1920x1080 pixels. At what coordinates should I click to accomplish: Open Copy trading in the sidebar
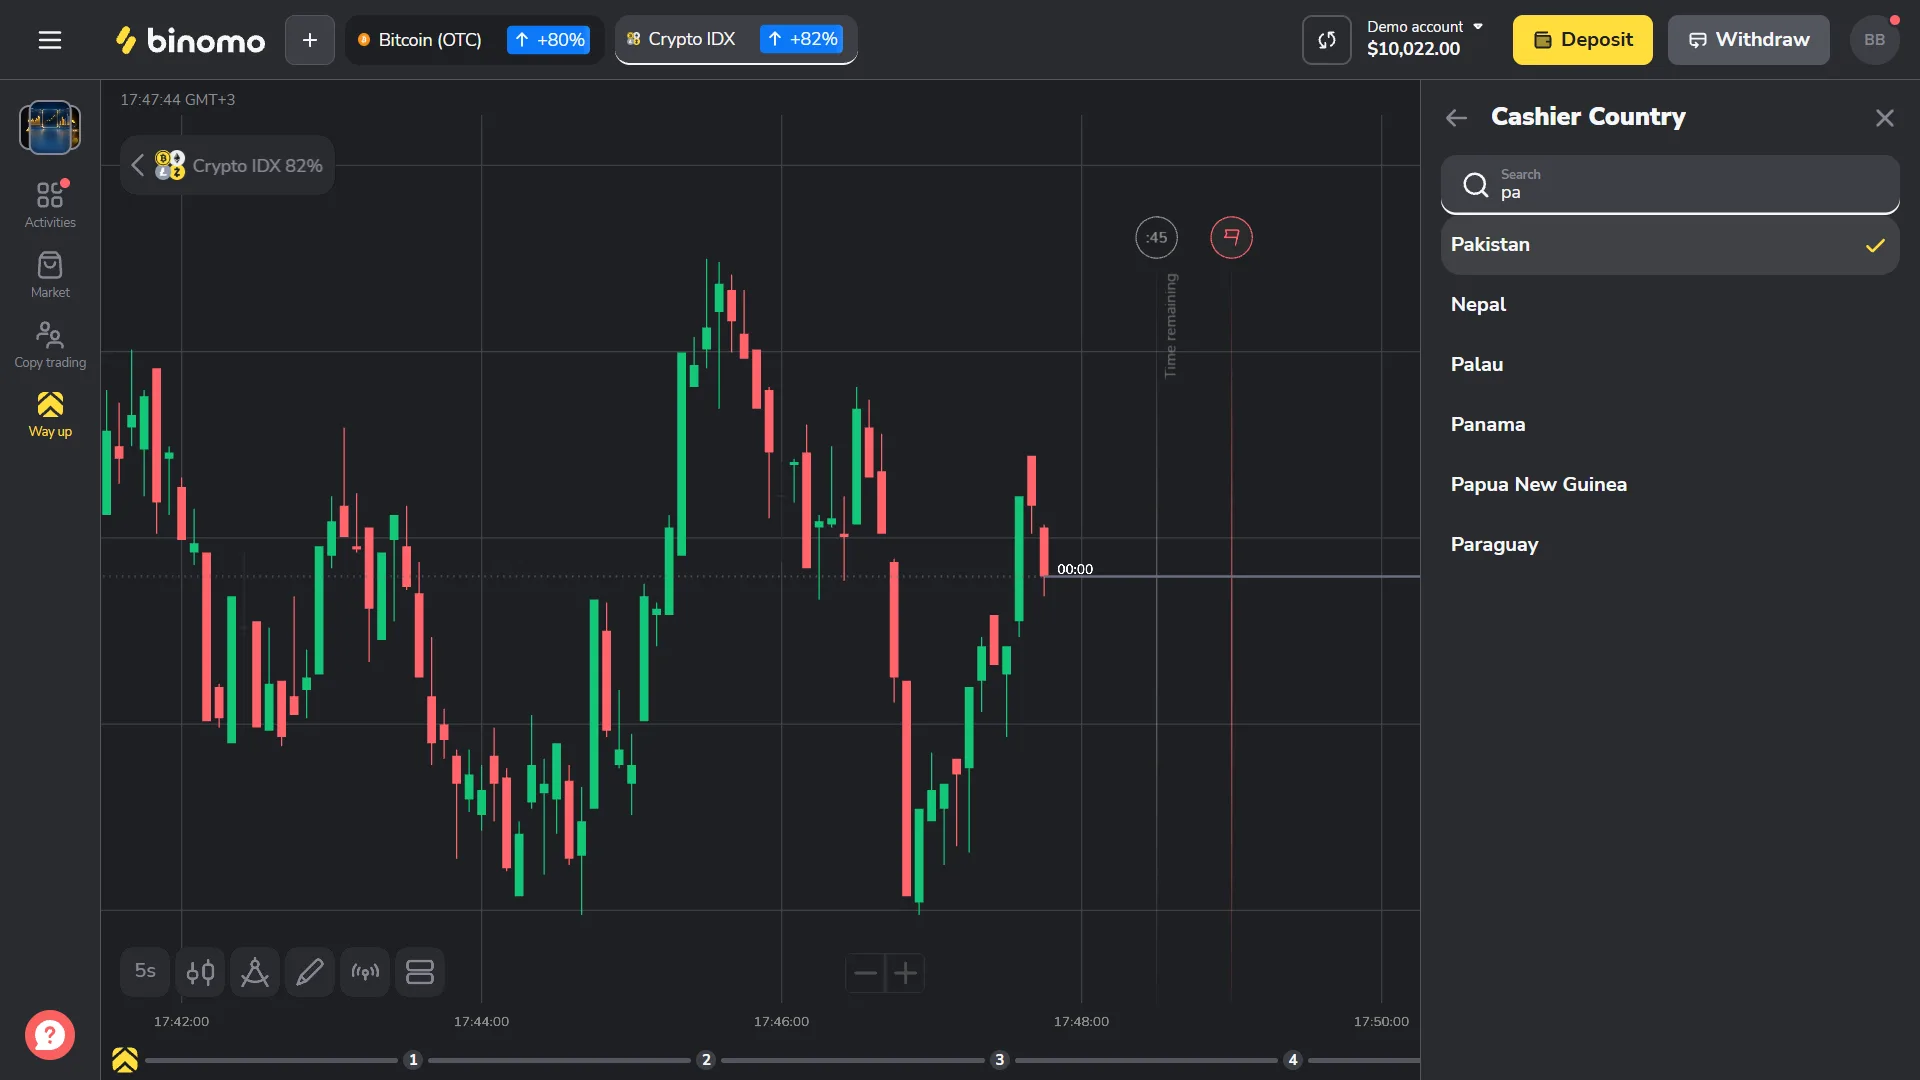(x=50, y=345)
